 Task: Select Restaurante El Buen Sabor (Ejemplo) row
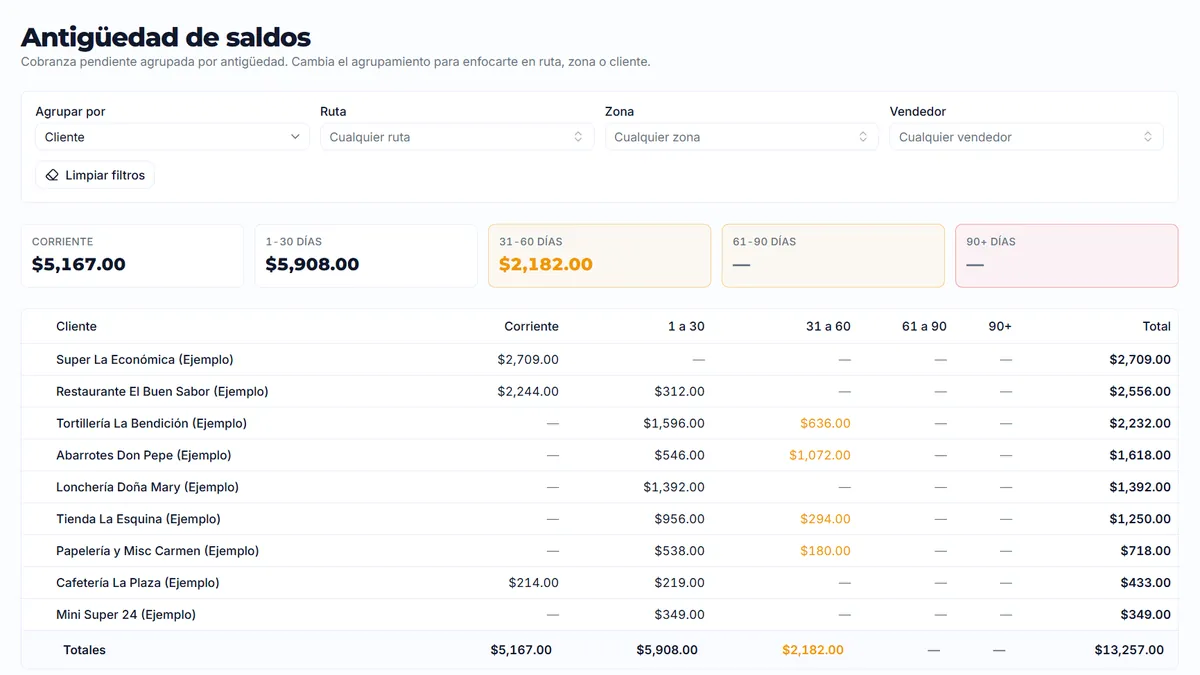(x=600, y=392)
